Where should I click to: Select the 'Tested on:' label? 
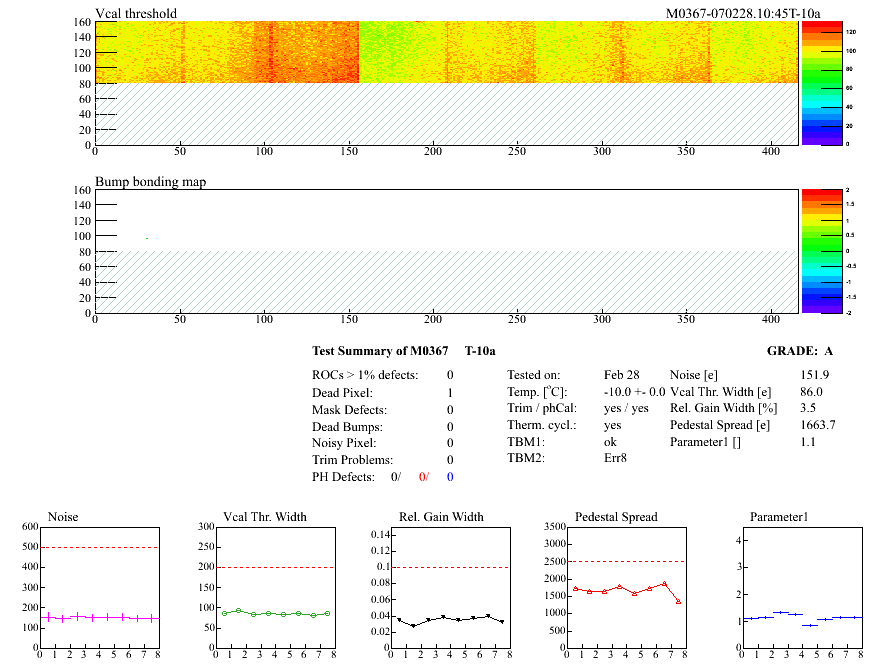[534, 375]
